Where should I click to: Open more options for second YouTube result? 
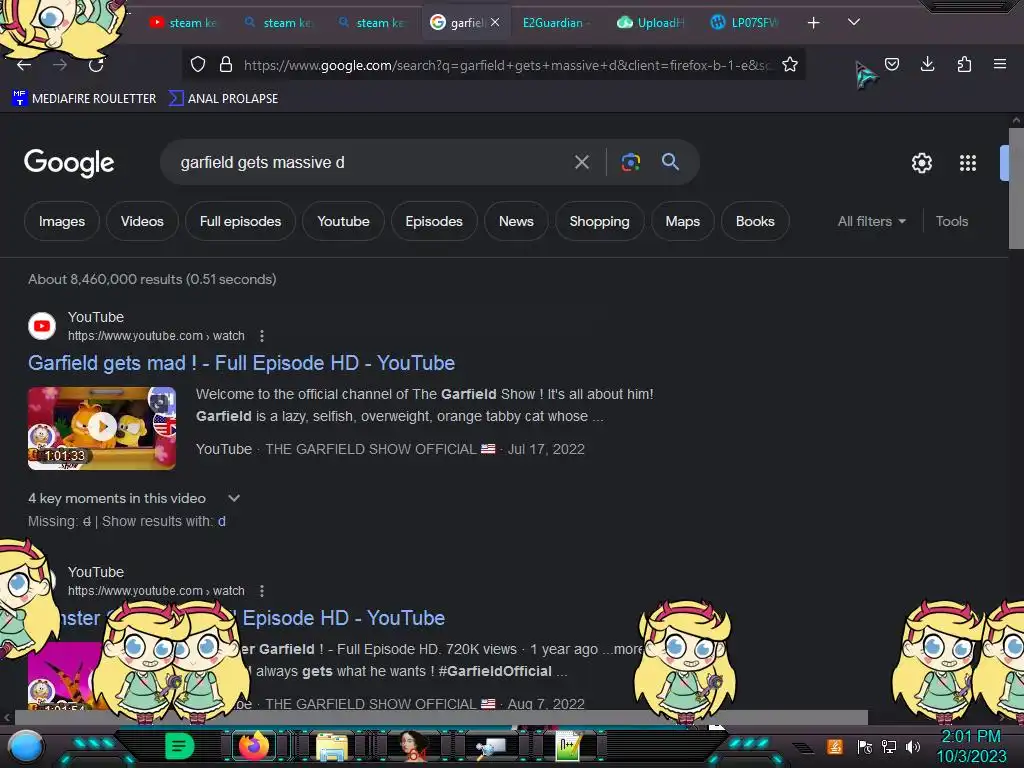tap(262, 590)
